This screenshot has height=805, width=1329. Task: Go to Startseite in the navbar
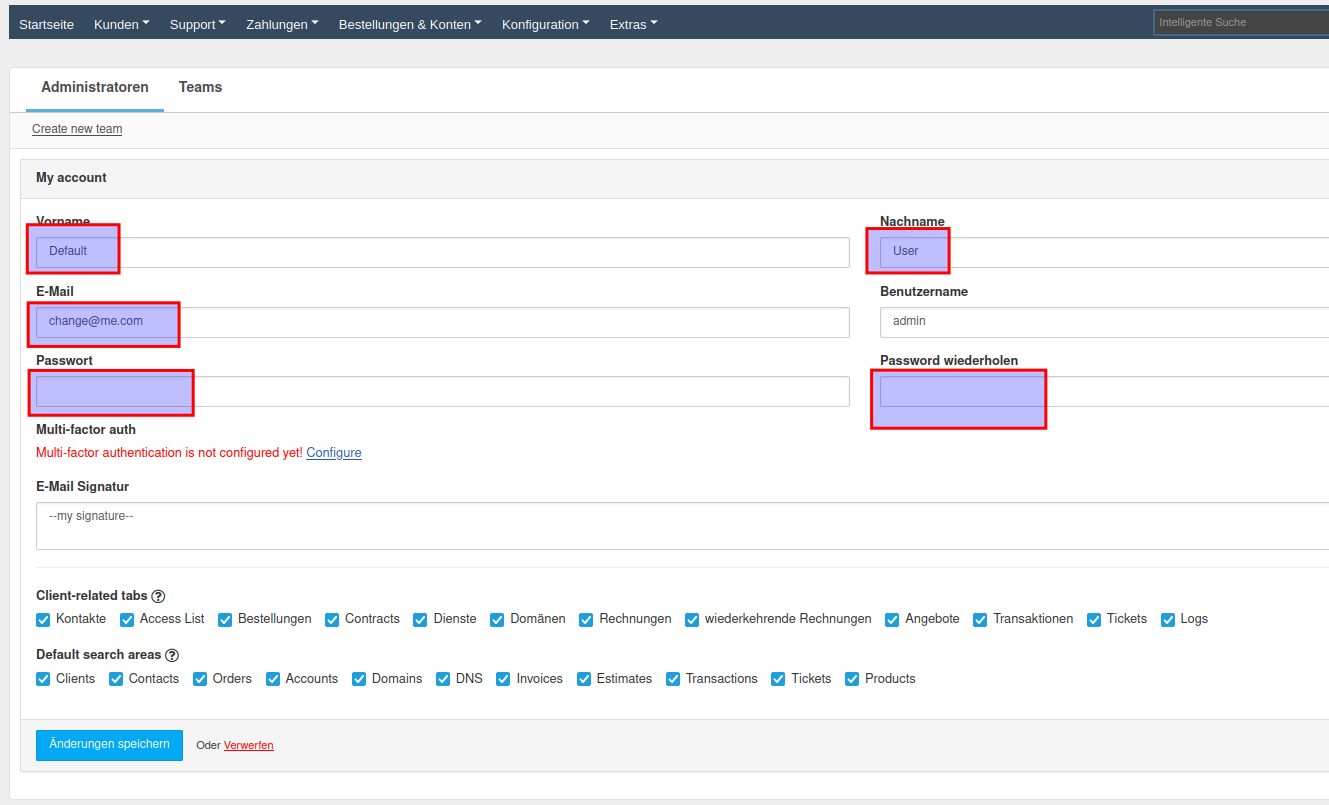[x=46, y=24]
